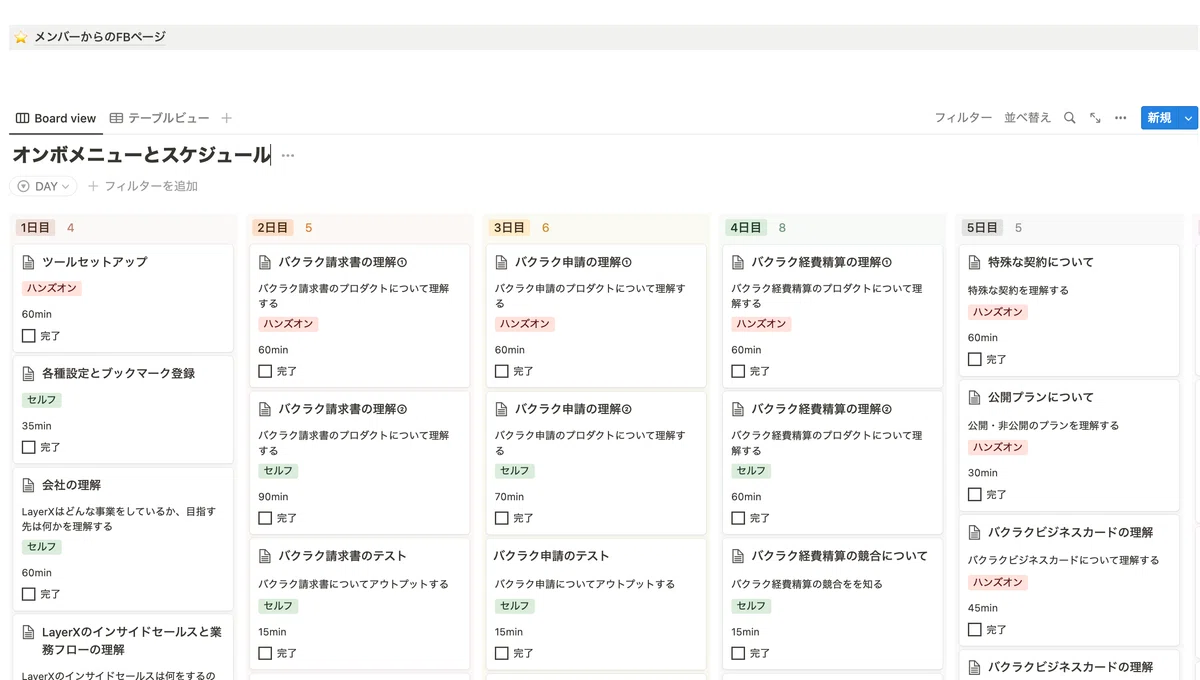The image size is (1200, 680).
Task: Create a new item with 新規 button
Action: point(1160,118)
